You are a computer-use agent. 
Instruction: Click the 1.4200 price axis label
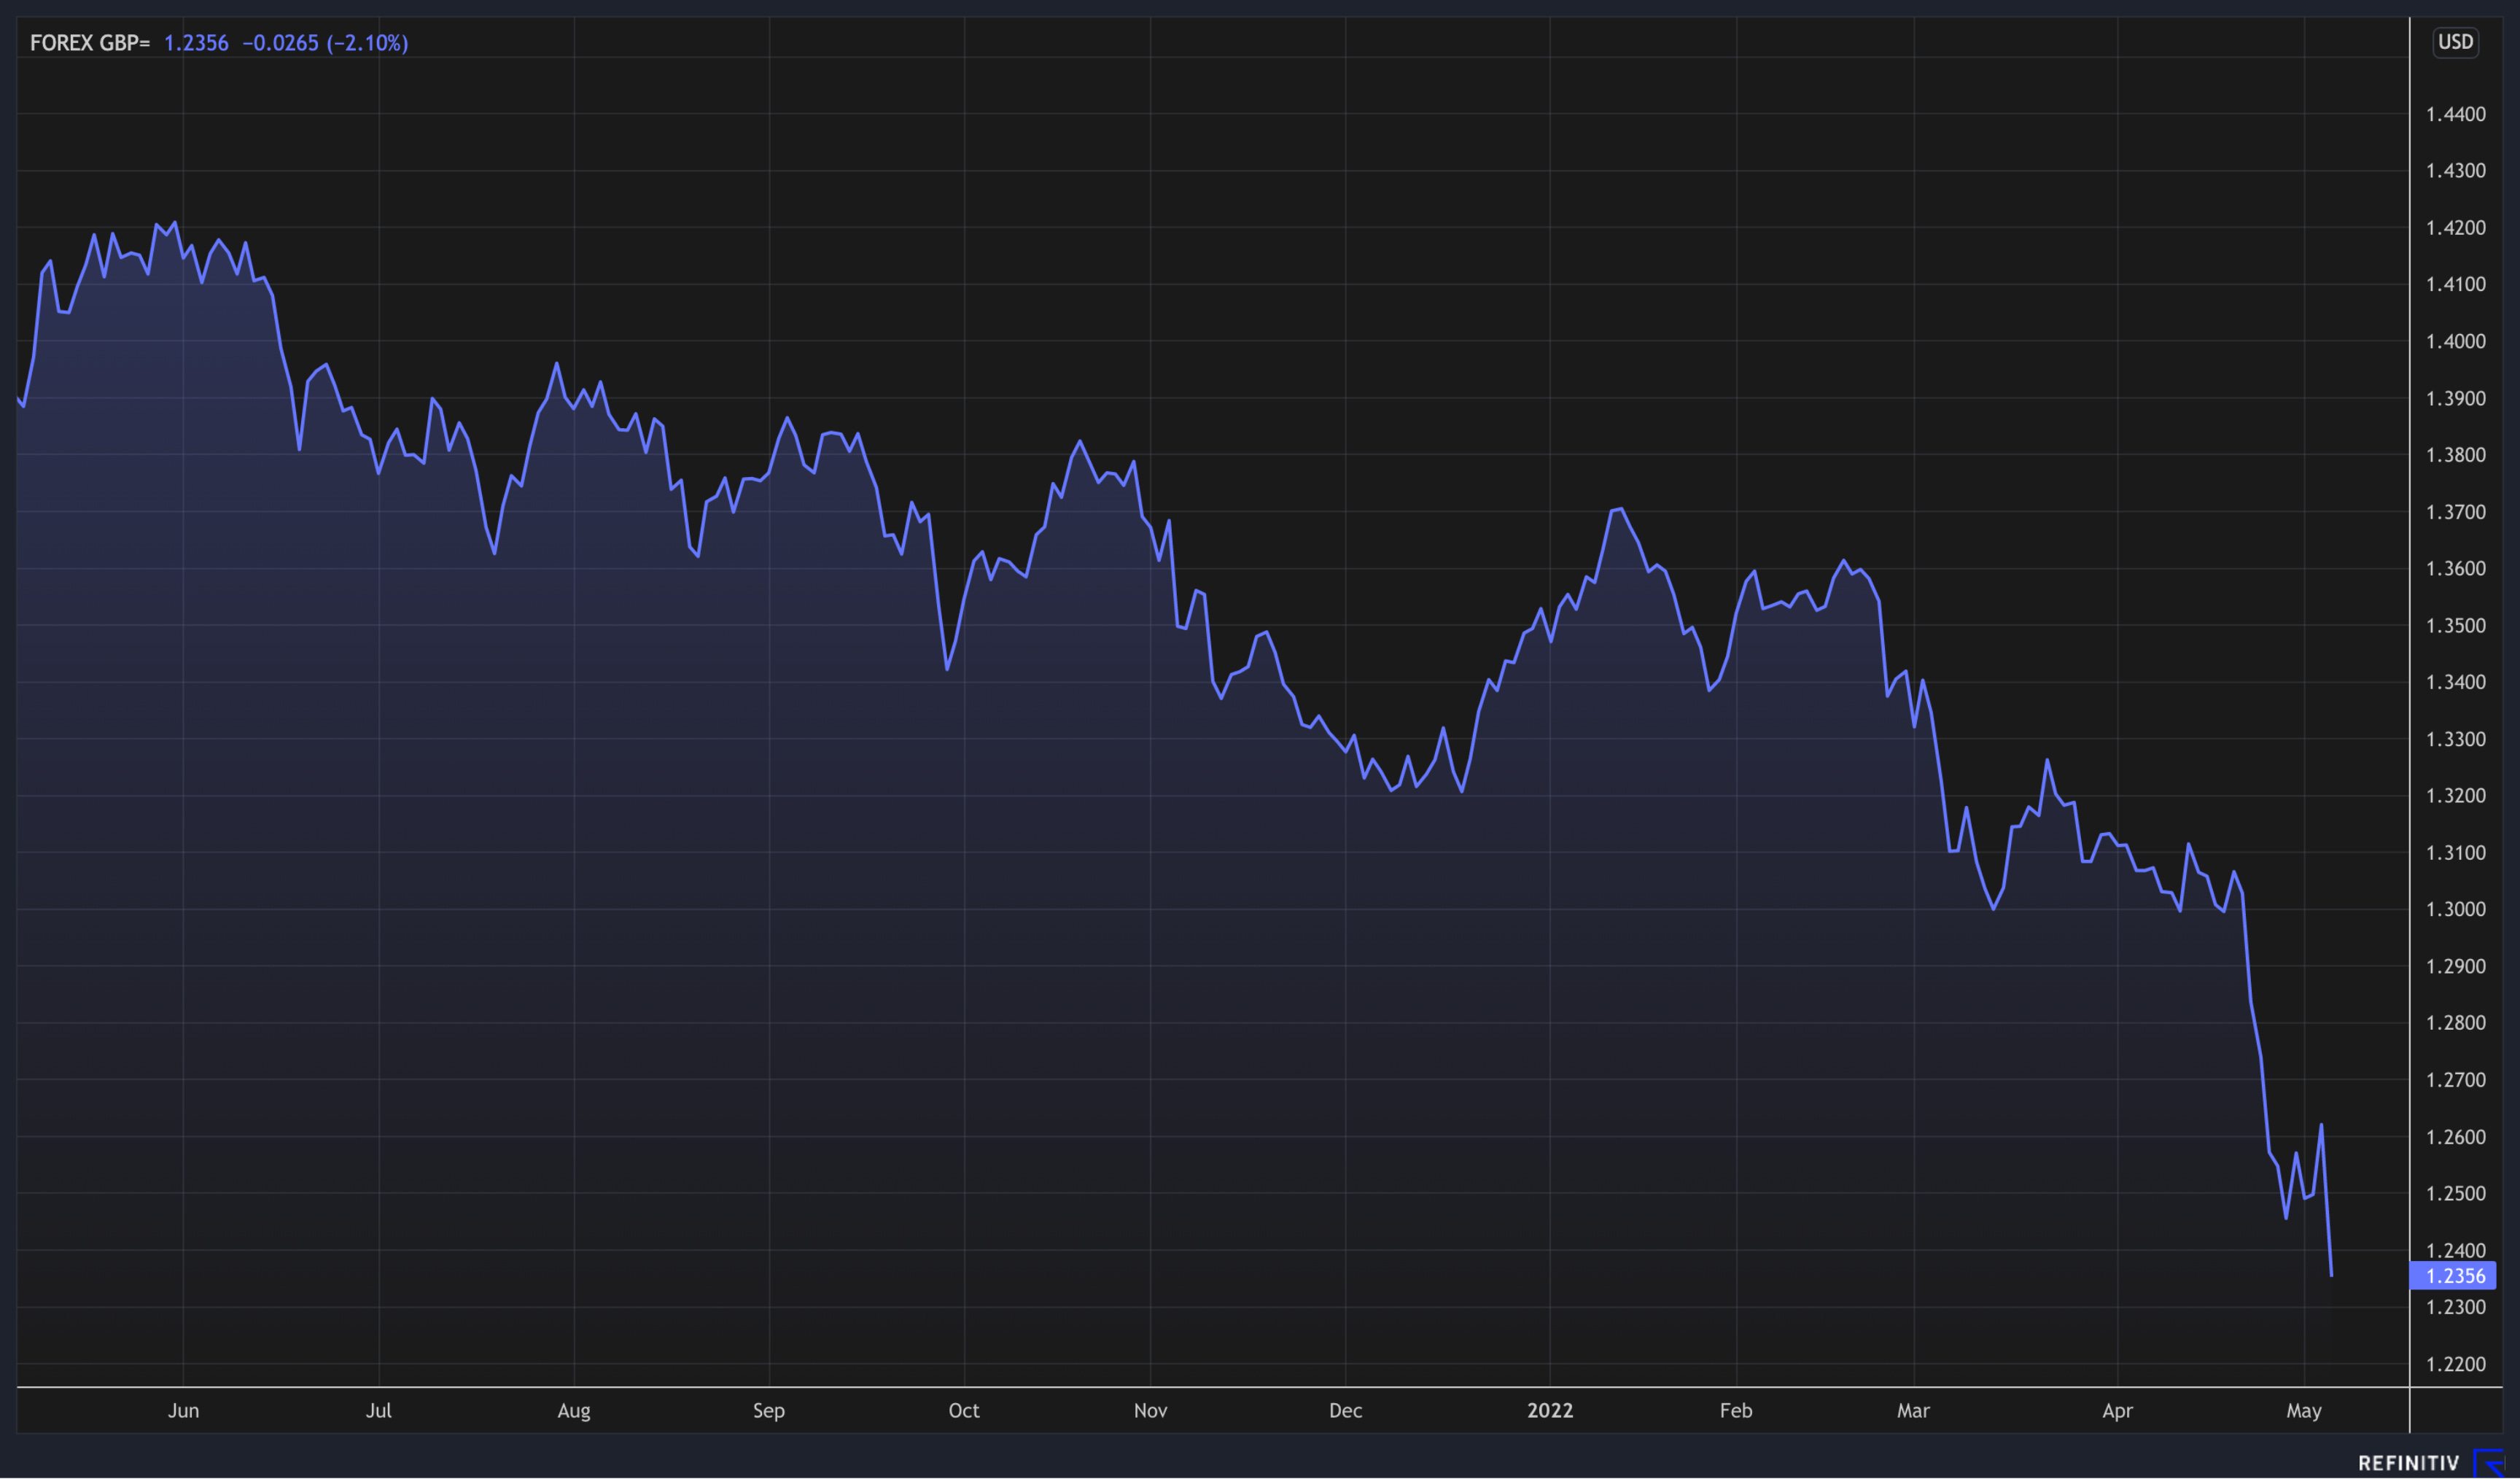coord(2456,228)
